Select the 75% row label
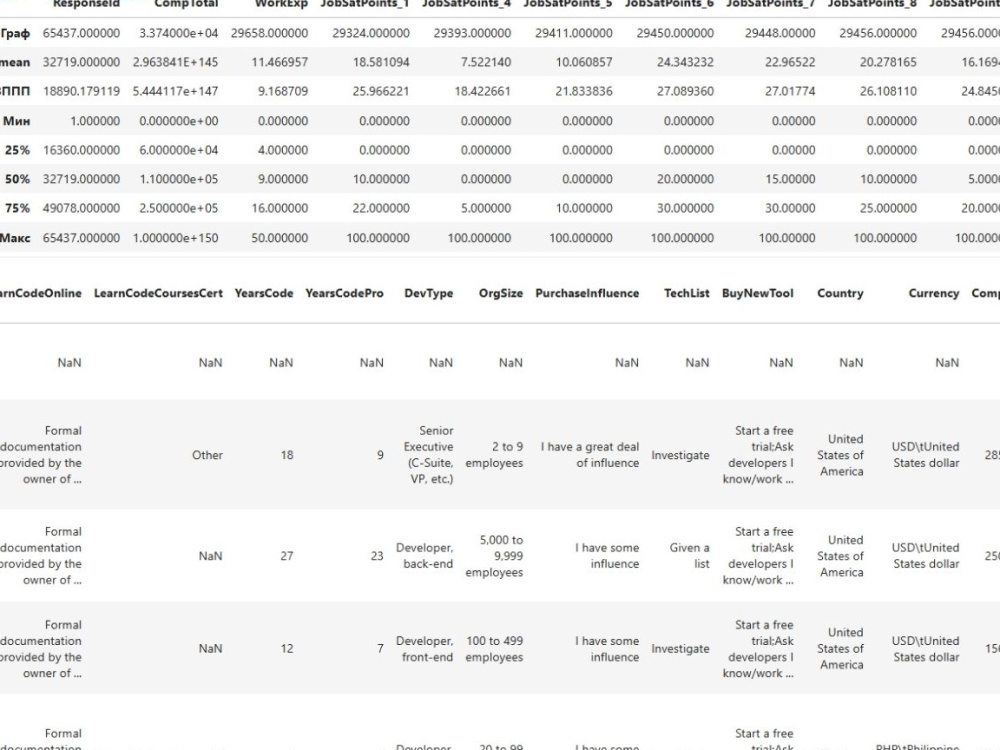Image resolution: width=1000 pixels, height=750 pixels. [x=17, y=209]
